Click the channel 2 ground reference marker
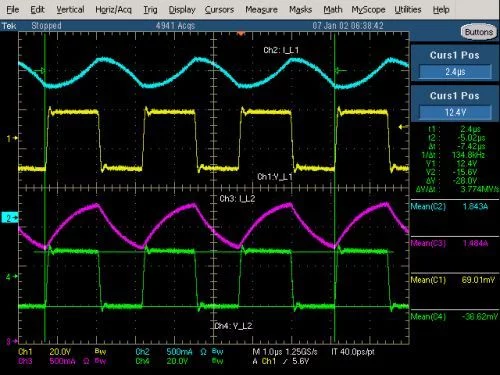Screen dimensions: 500x375 tap(10, 218)
